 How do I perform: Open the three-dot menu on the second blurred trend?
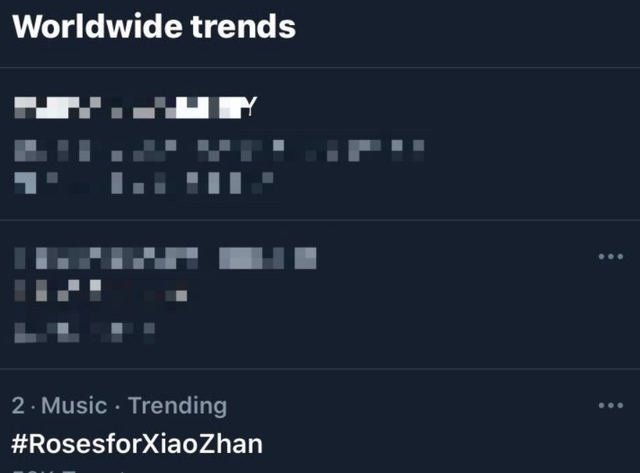point(609,257)
